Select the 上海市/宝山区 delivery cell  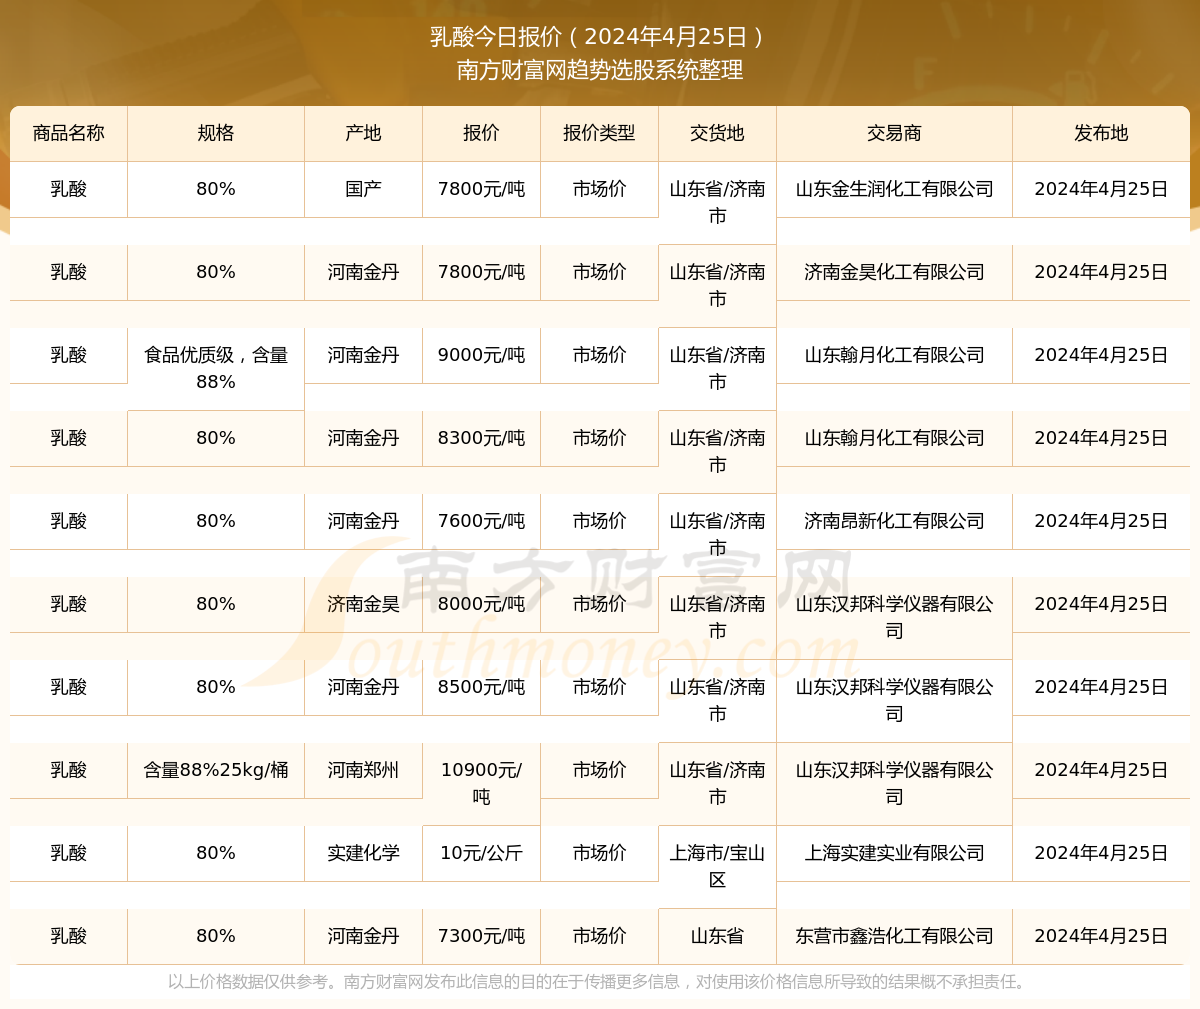[x=717, y=866]
